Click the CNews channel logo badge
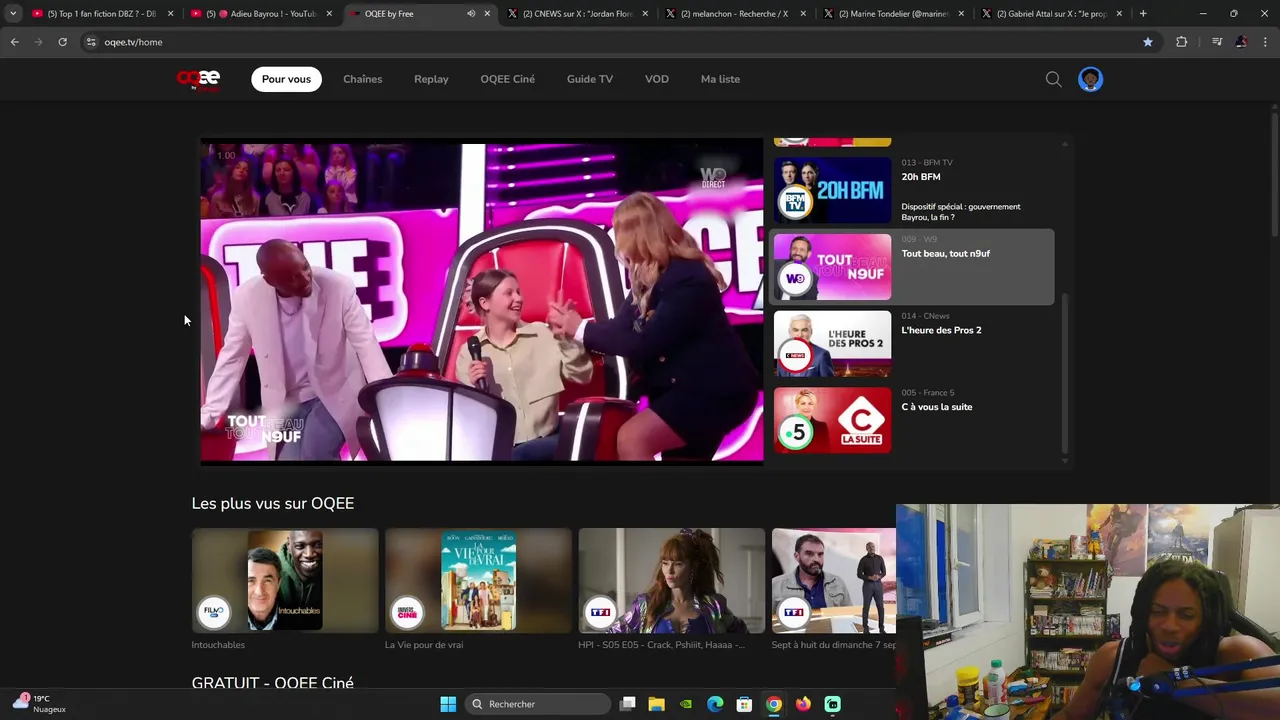The width and height of the screenshot is (1280, 720). click(x=795, y=356)
